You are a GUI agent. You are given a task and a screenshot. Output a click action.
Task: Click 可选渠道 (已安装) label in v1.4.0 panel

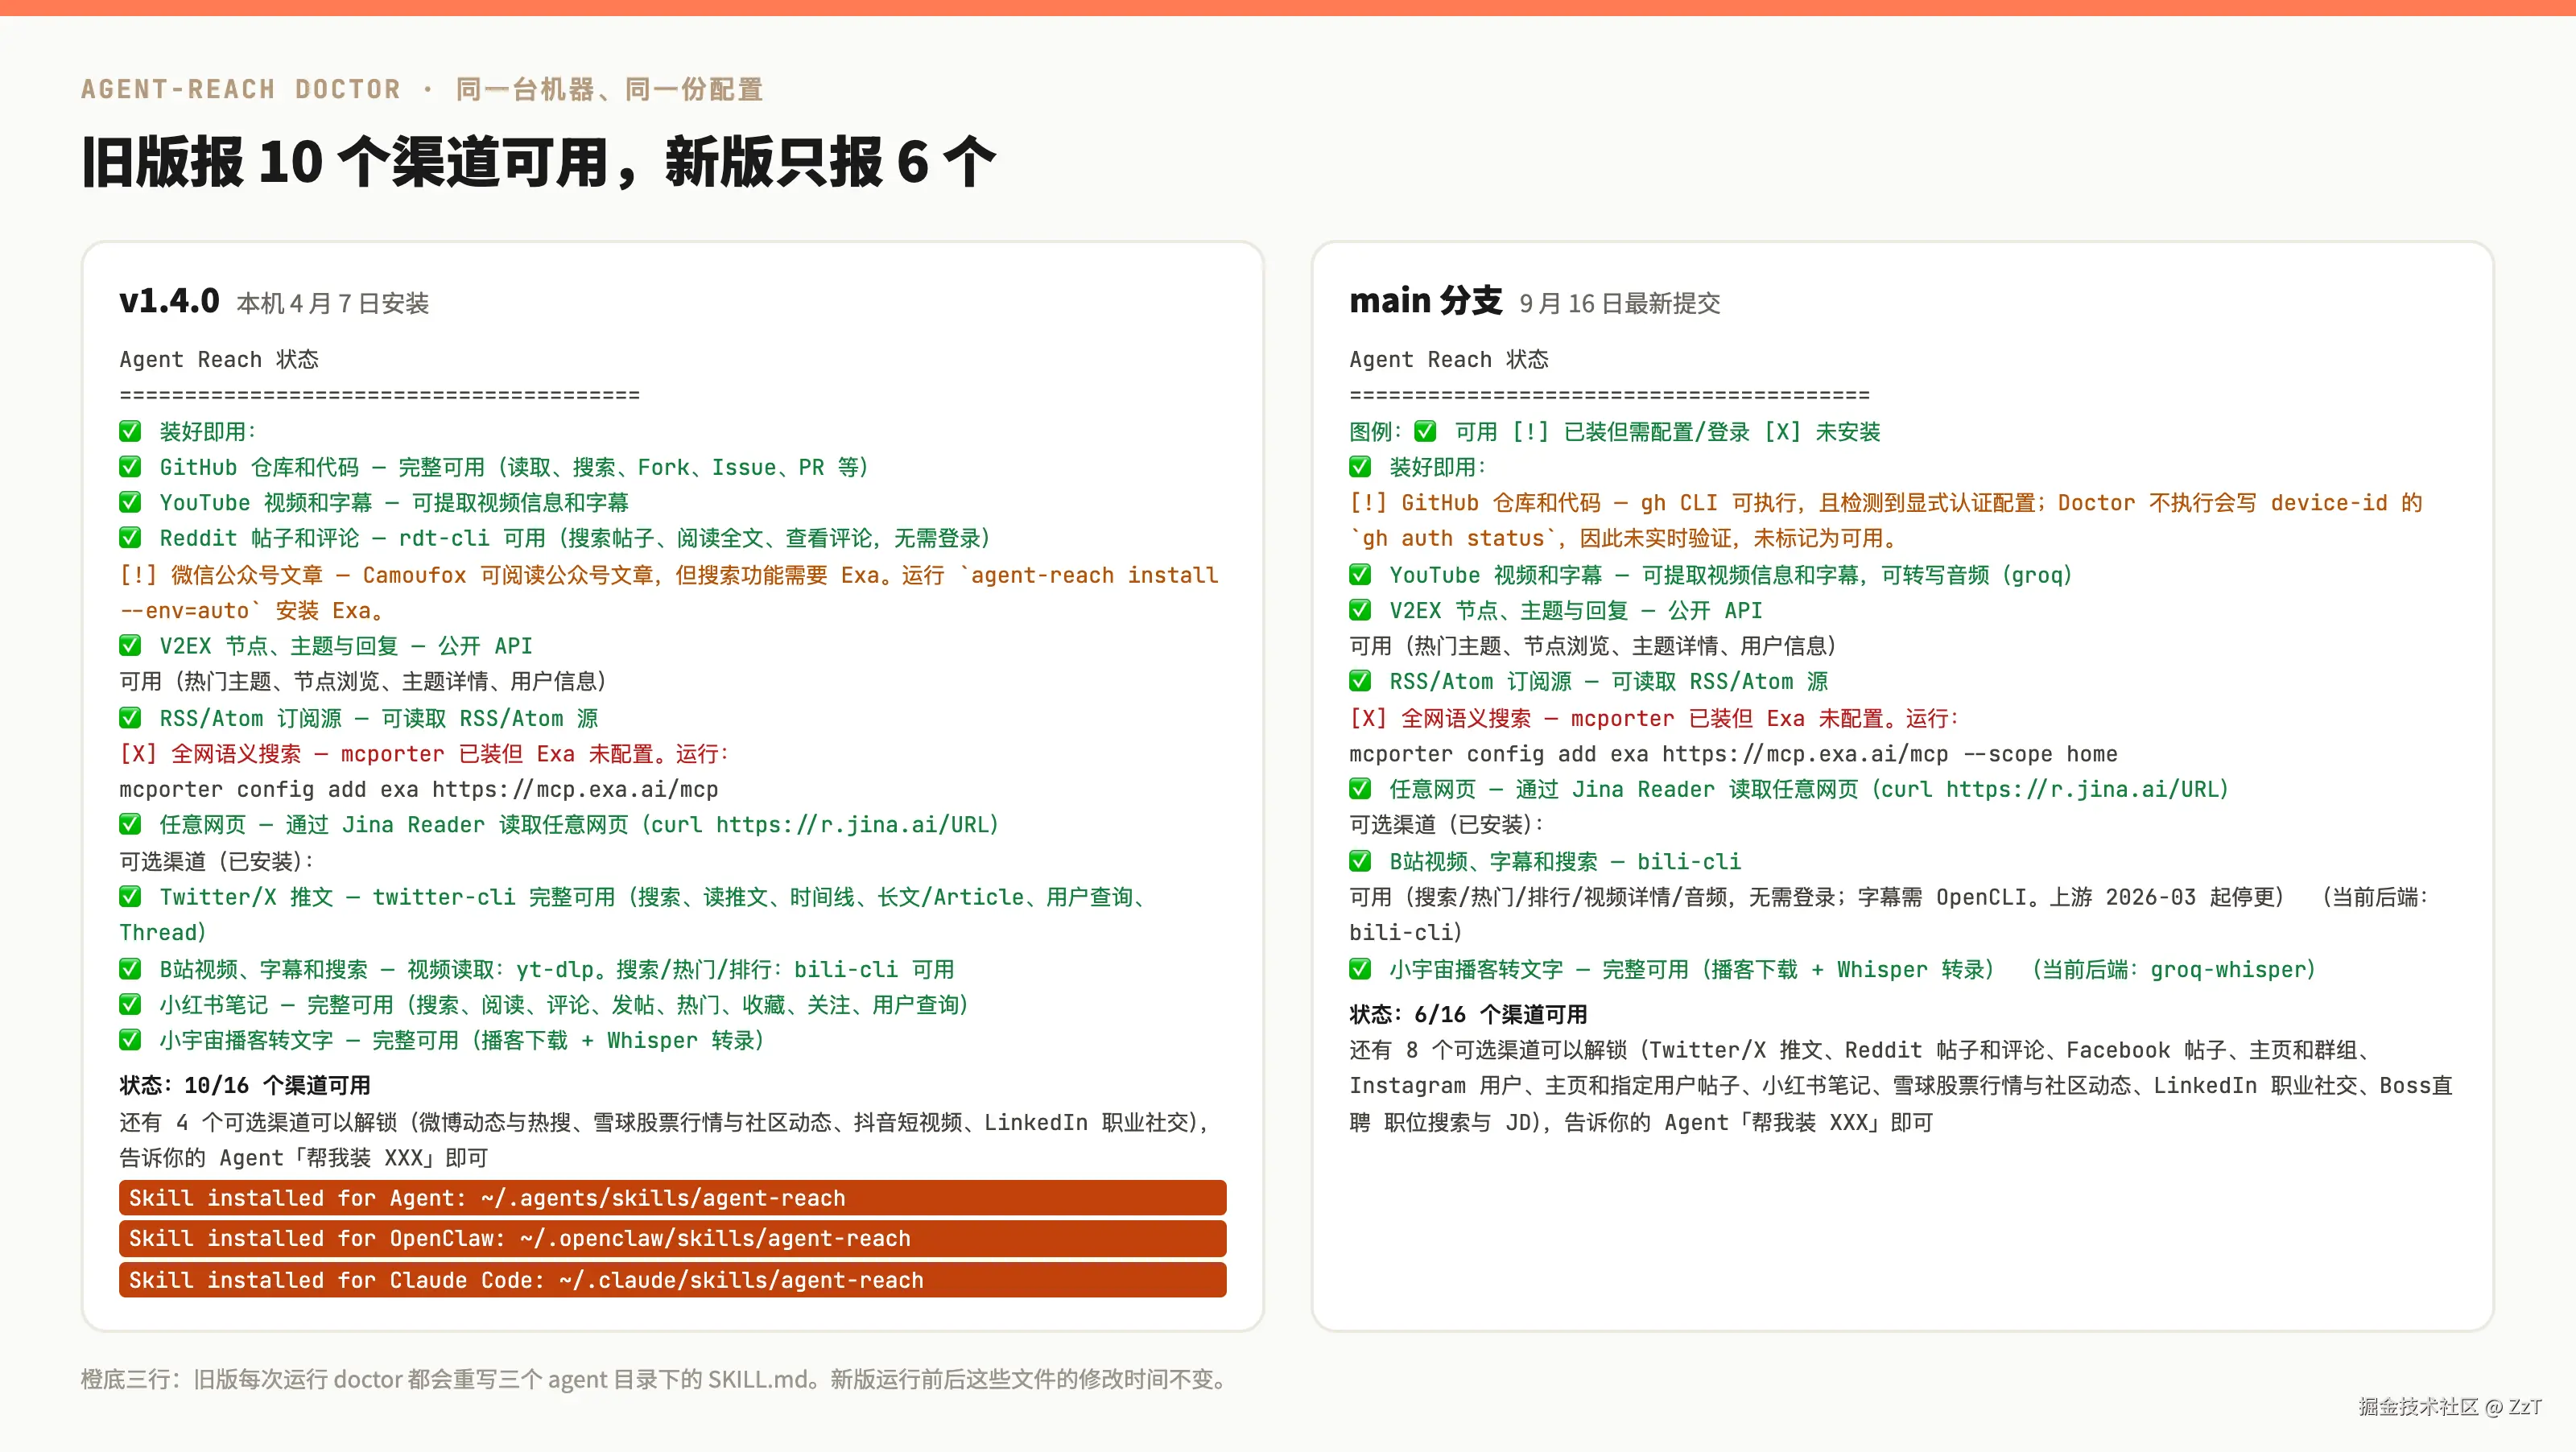[217, 861]
